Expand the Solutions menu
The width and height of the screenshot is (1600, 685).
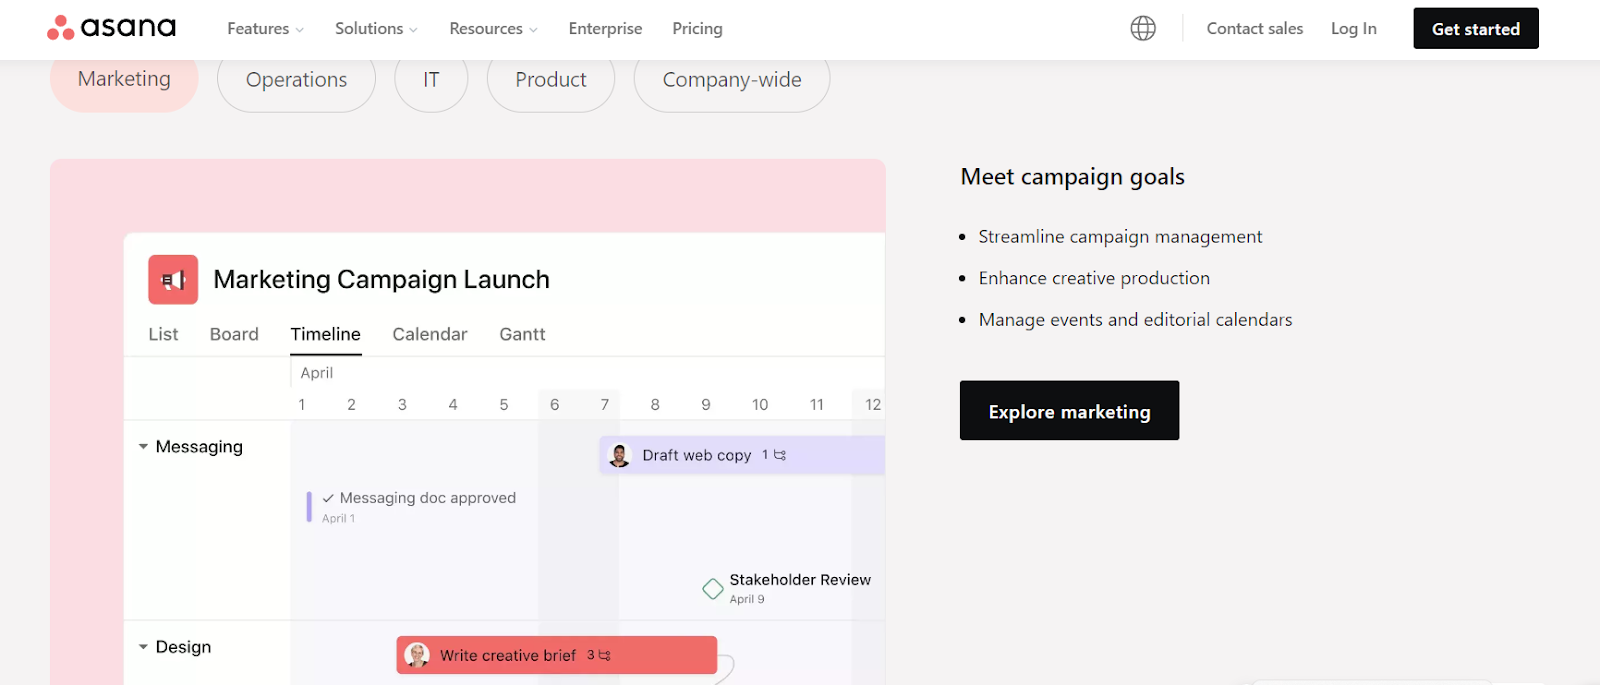pos(376,29)
